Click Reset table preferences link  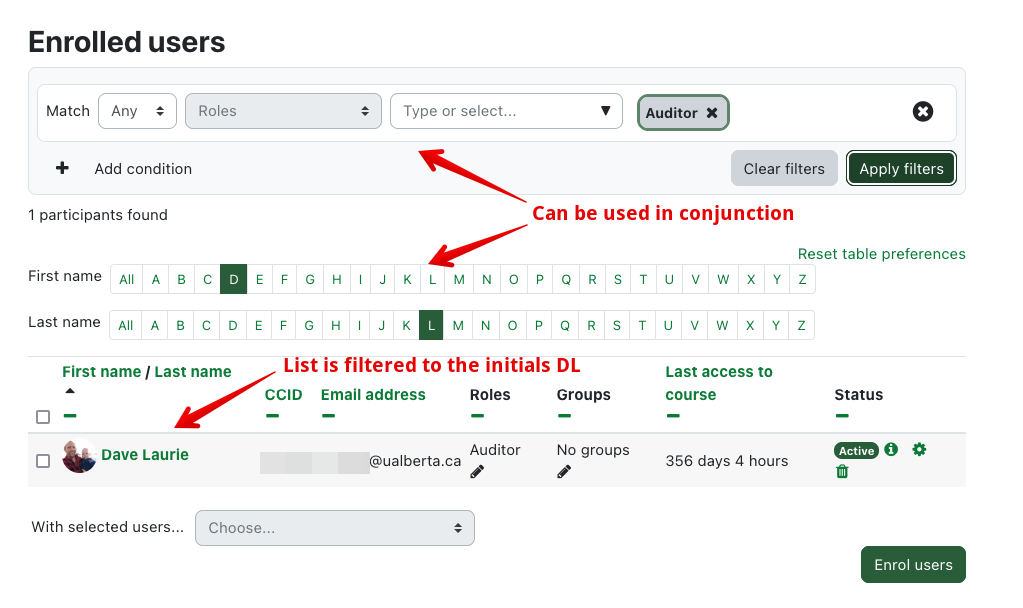click(881, 254)
